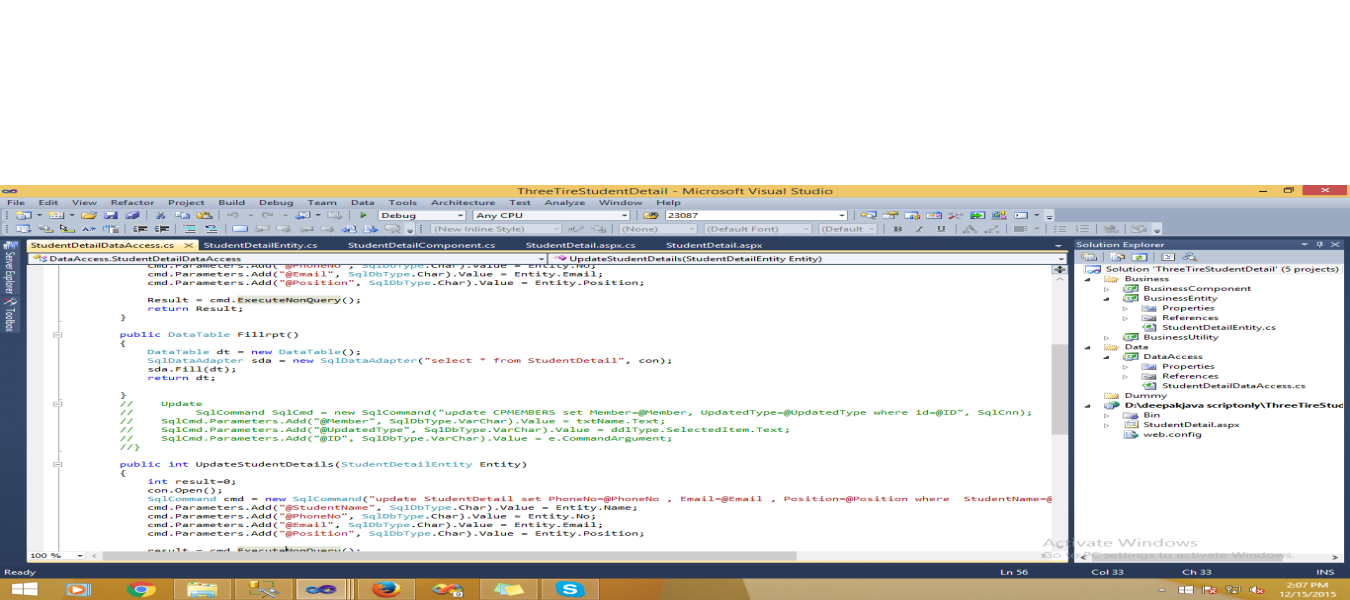Image resolution: width=1350 pixels, height=600 pixels.
Task: Click the Undo toolbar icon
Action: (x=233, y=215)
